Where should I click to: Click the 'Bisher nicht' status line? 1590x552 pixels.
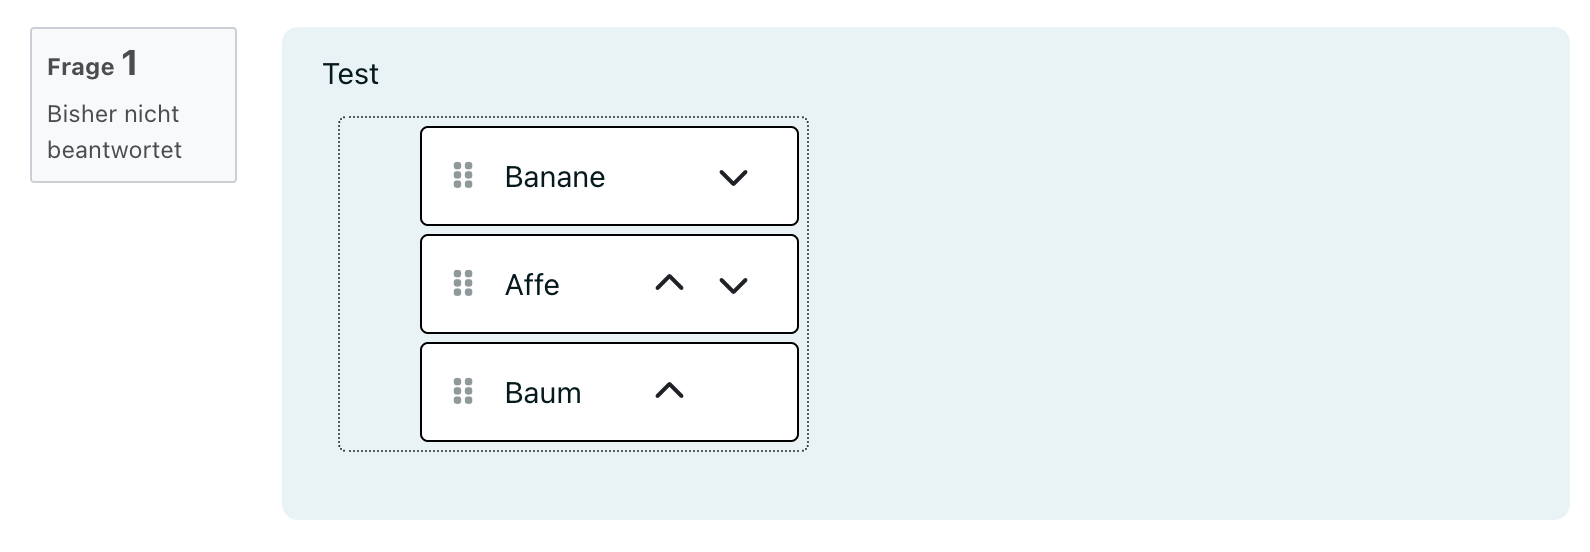[113, 114]
